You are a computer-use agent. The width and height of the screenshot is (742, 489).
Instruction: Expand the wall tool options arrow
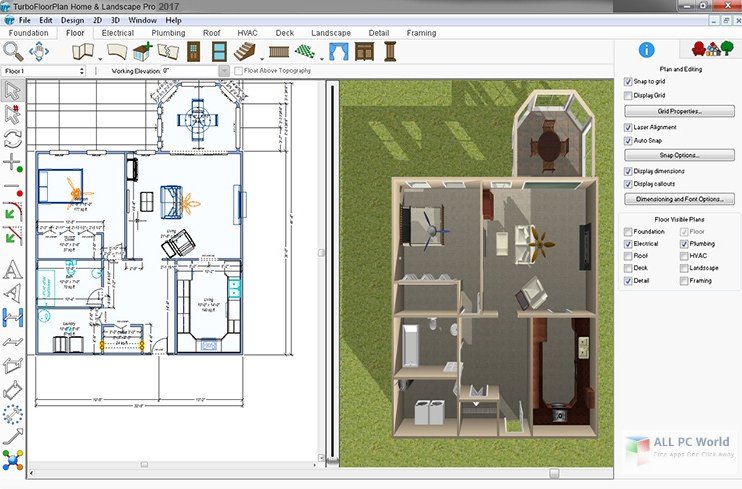(x=100, y=59)
